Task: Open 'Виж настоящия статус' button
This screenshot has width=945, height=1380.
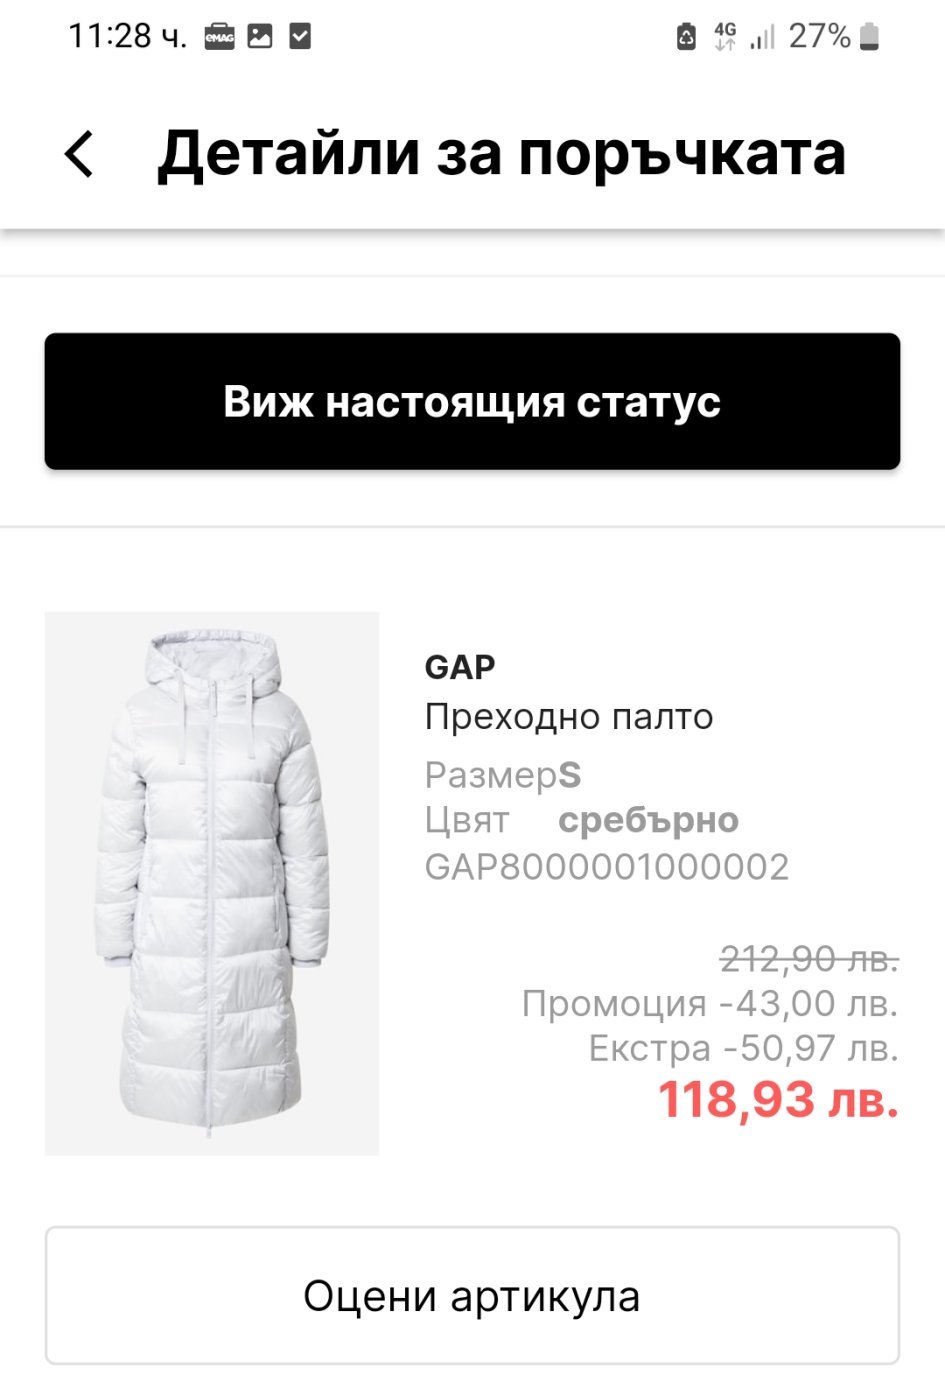Action: (x=472, y=401)
